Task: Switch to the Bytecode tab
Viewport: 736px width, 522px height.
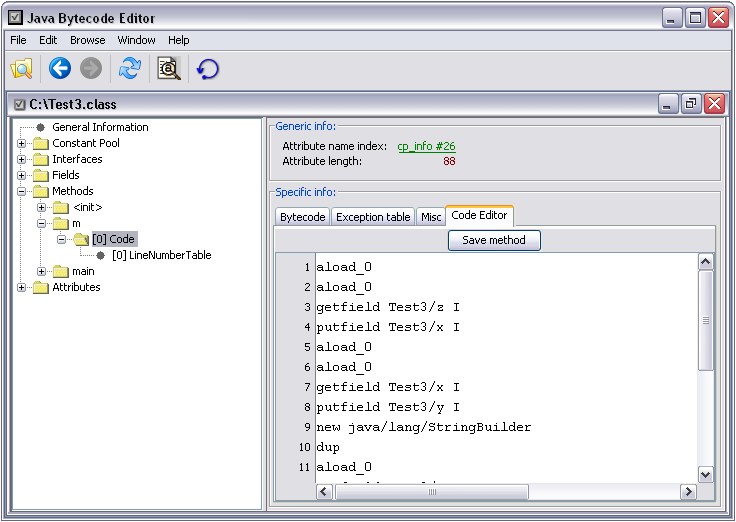Action: click(303, 217)
